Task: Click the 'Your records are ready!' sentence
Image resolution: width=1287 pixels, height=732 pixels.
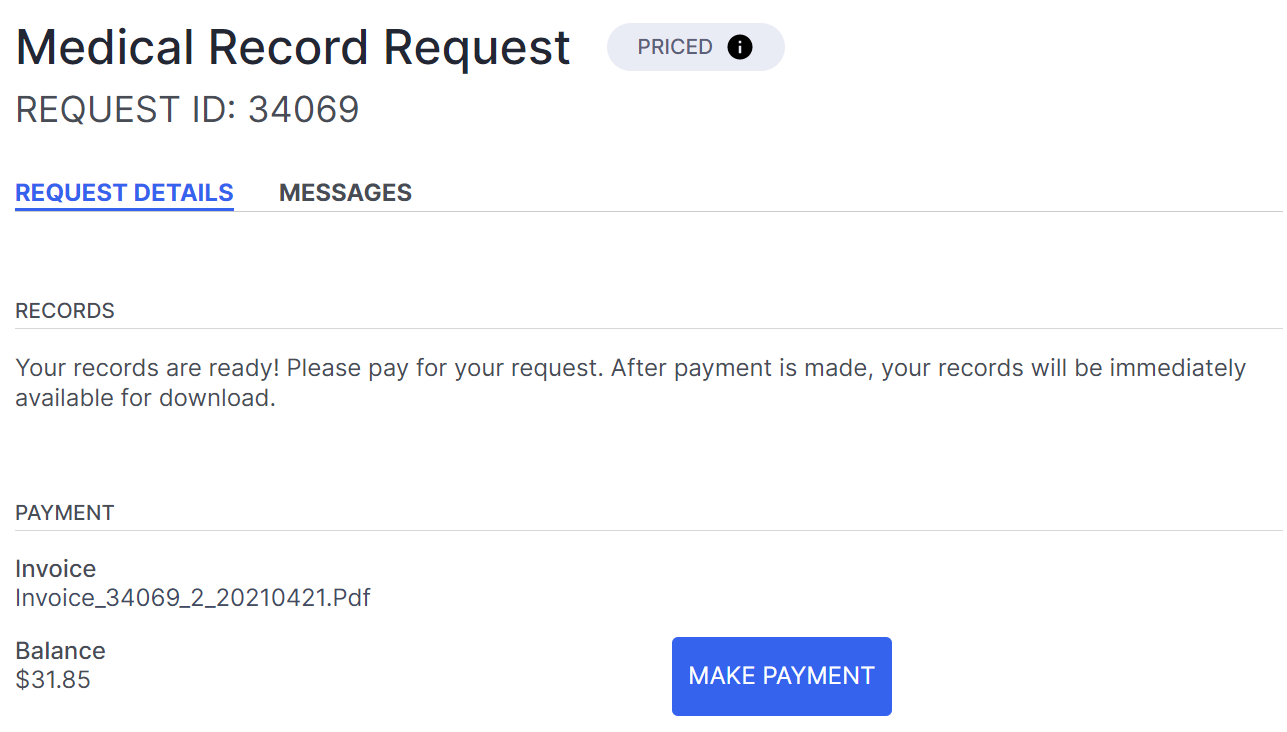Action: pos(148,368)
